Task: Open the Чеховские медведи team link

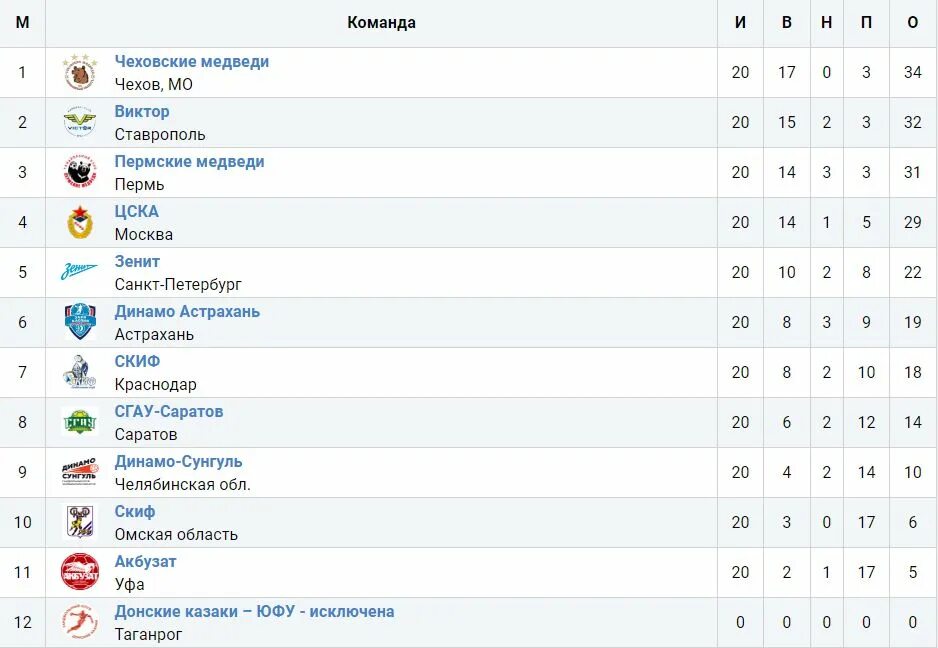Action: tap(192, 62)
